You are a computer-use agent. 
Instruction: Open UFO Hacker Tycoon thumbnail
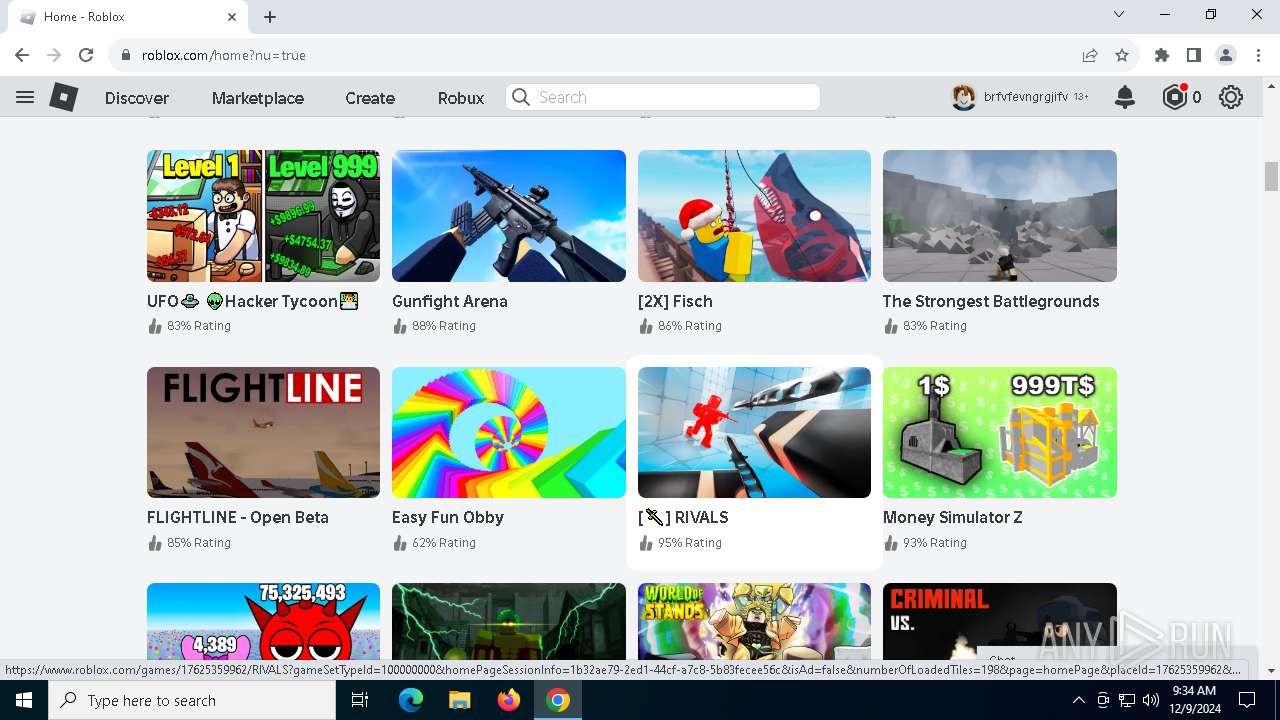(263, 216)
